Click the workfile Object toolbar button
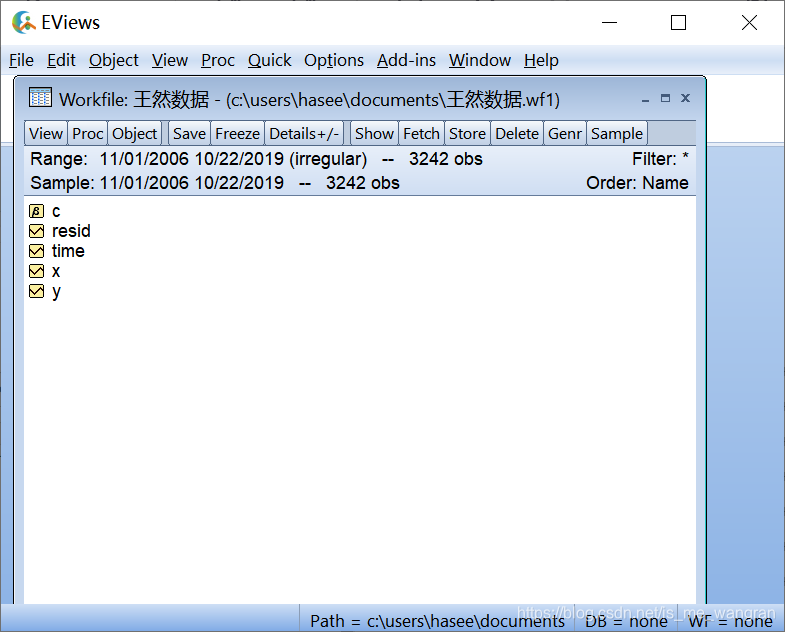 click(x=134, y=133)
